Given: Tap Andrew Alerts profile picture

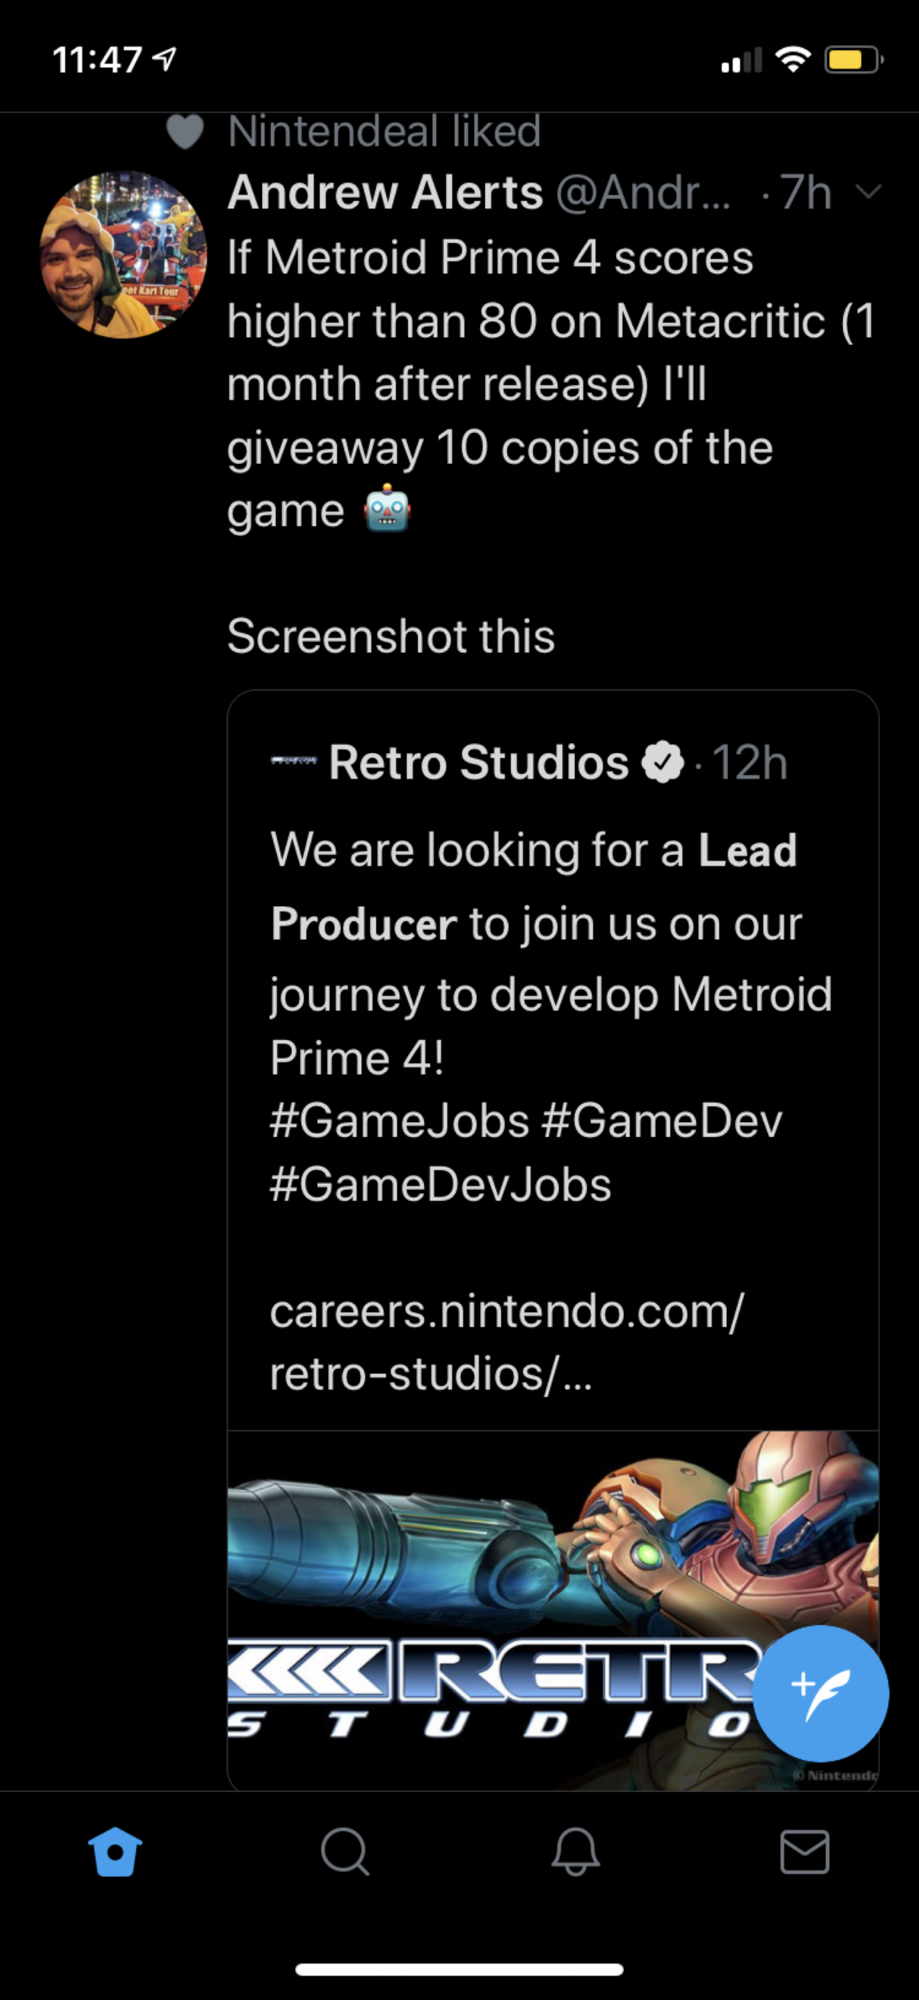Looking at the screenshot, I should click(x=123, y=255).
